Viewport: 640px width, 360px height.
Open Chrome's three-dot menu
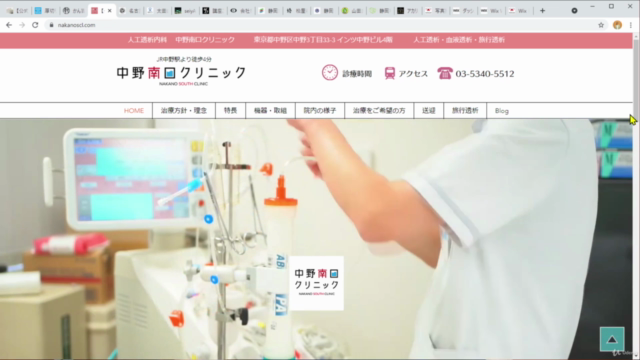tap(631, 25)
